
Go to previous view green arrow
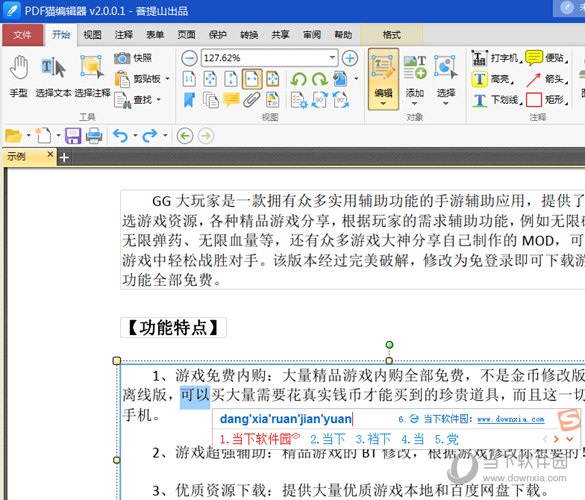click(185, 136)
